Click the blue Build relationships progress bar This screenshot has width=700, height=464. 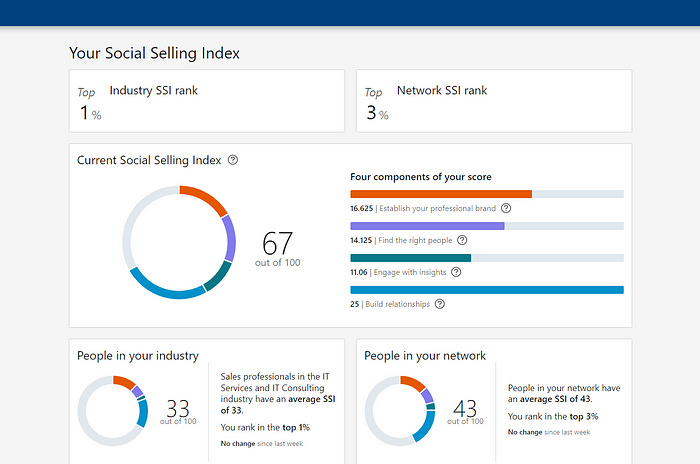point(487,290)
